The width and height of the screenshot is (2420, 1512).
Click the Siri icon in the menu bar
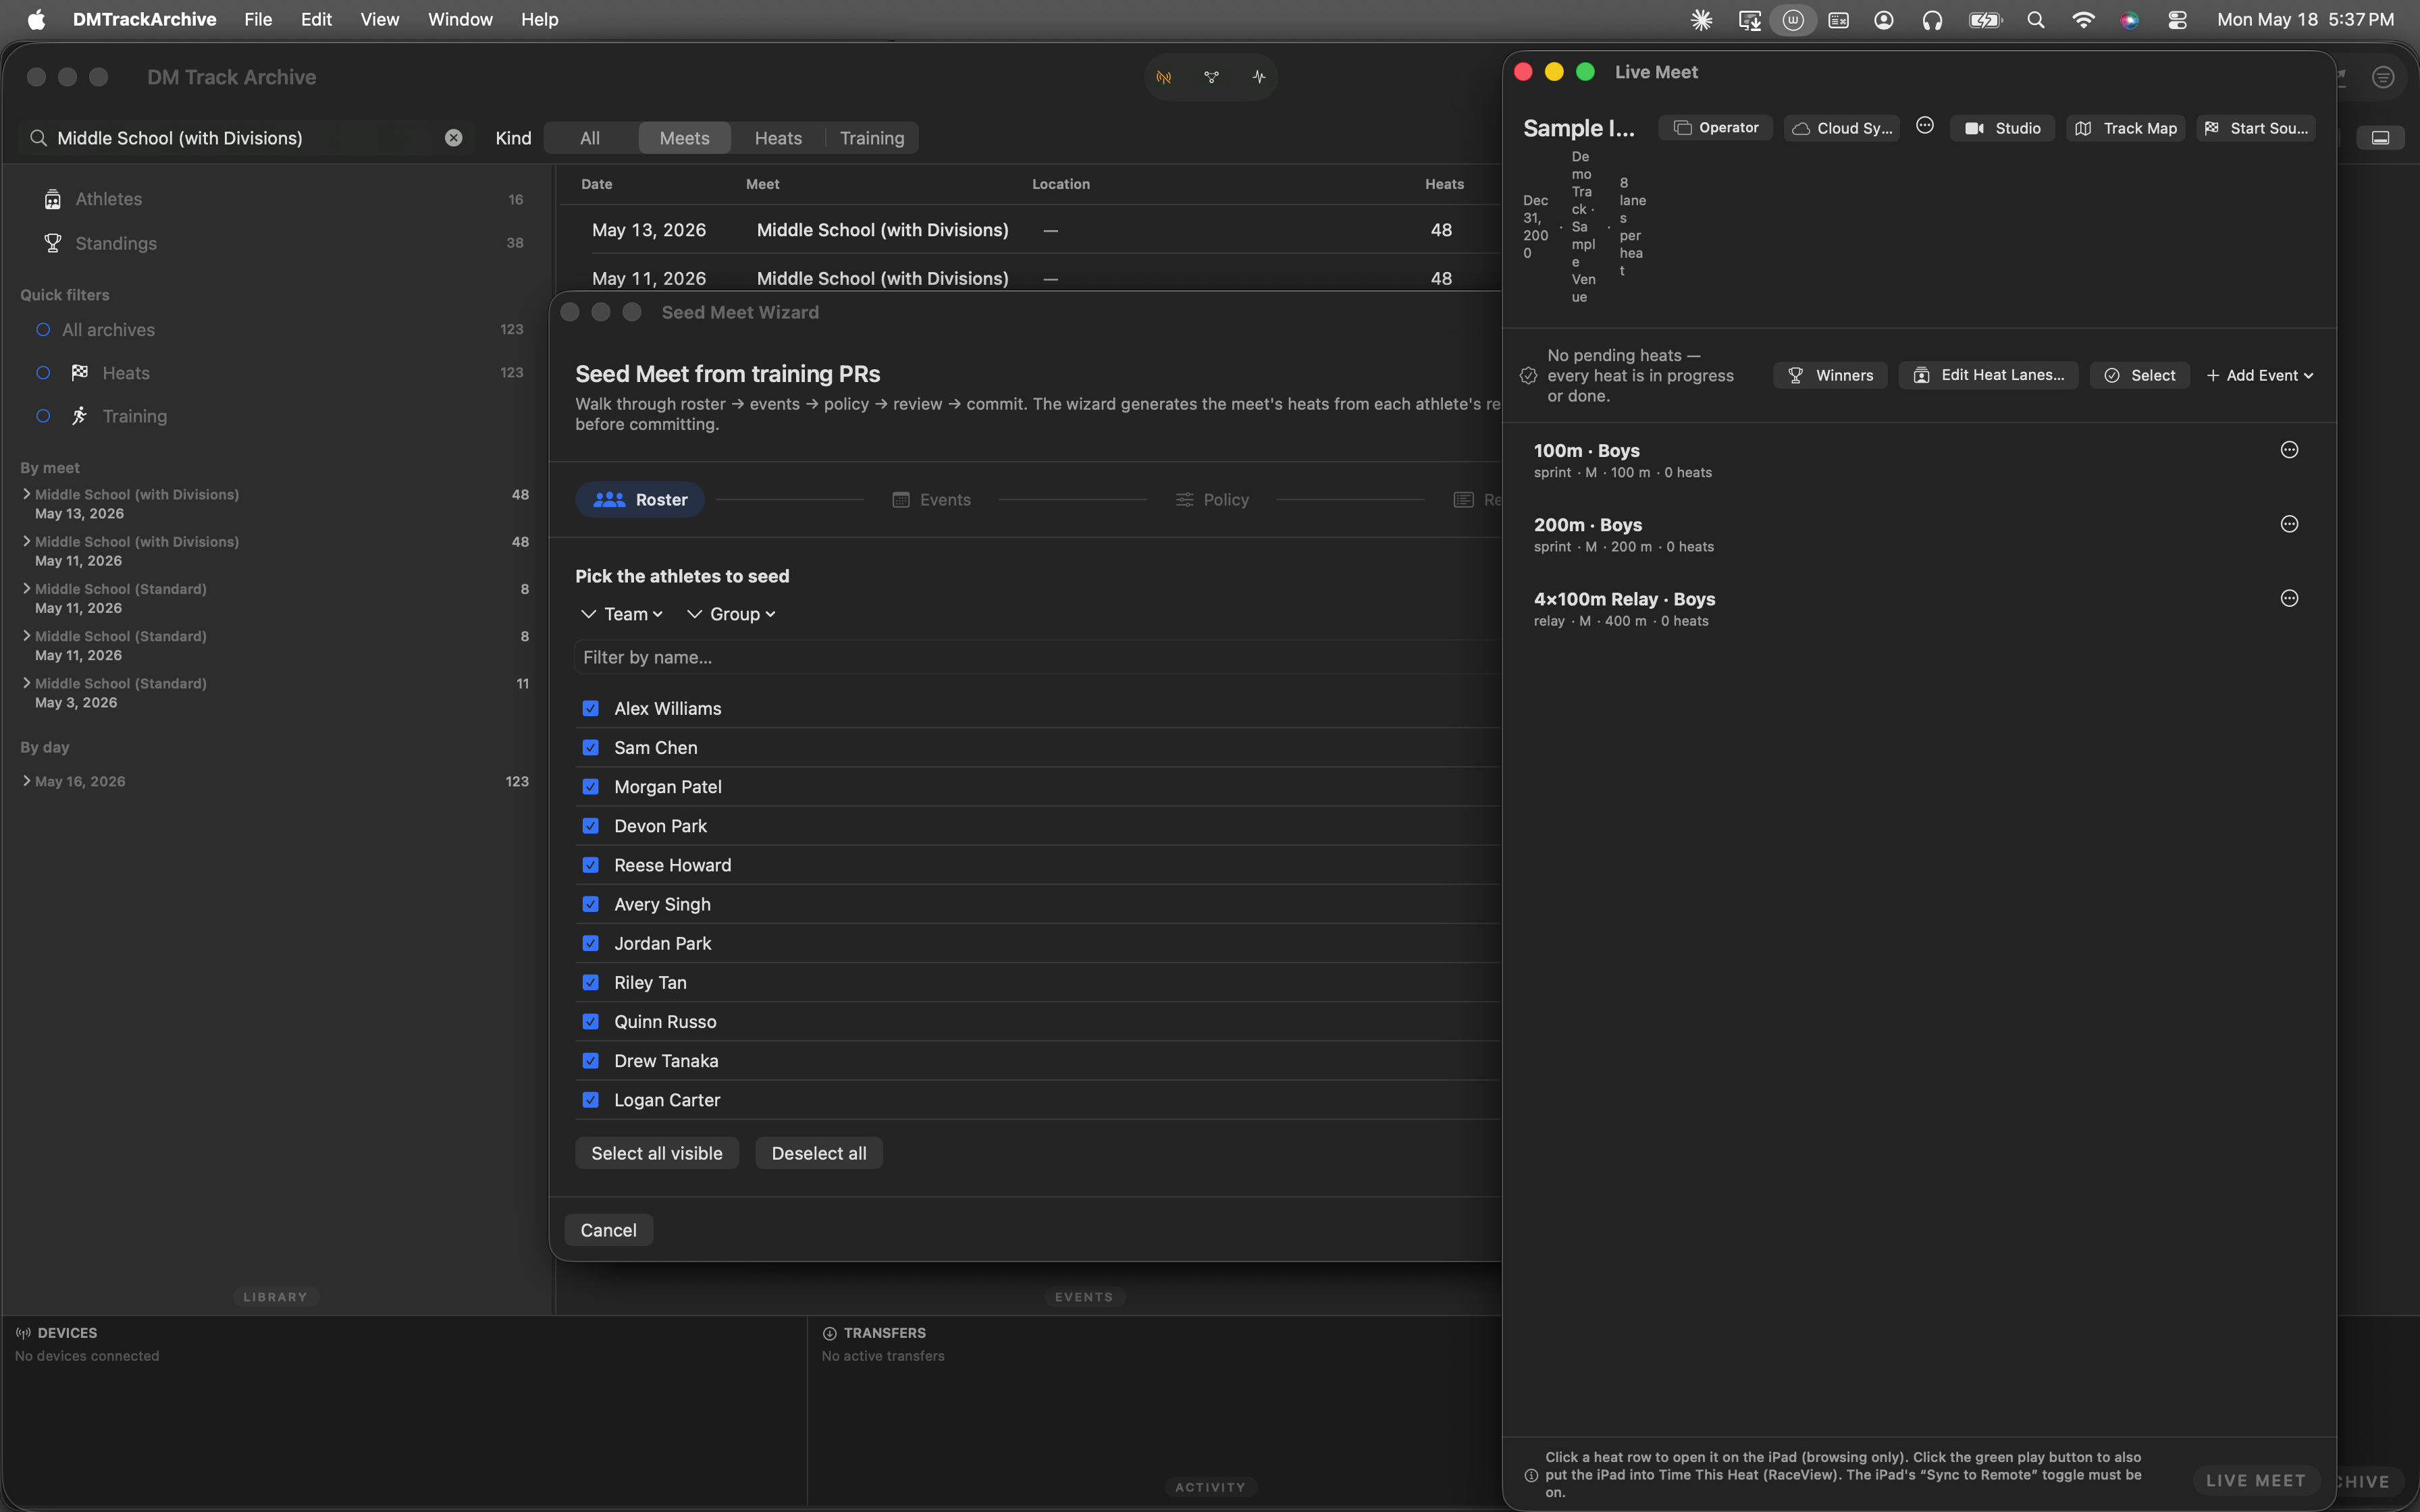[x=2130, y=20]
